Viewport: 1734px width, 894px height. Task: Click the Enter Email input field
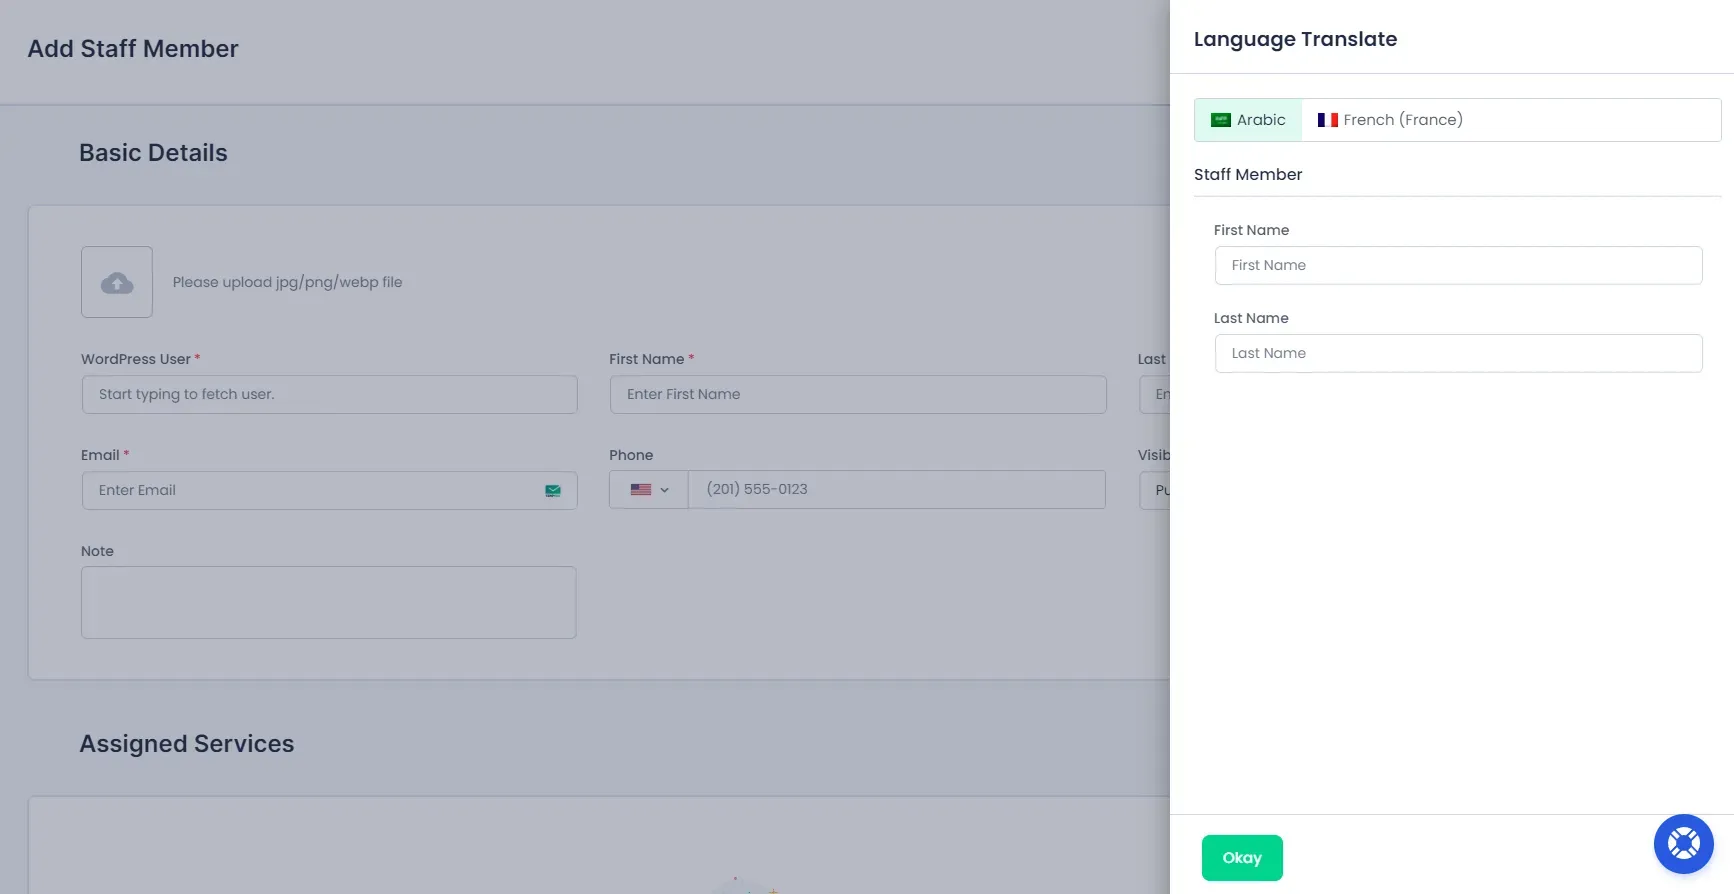[x=329, y=490]
